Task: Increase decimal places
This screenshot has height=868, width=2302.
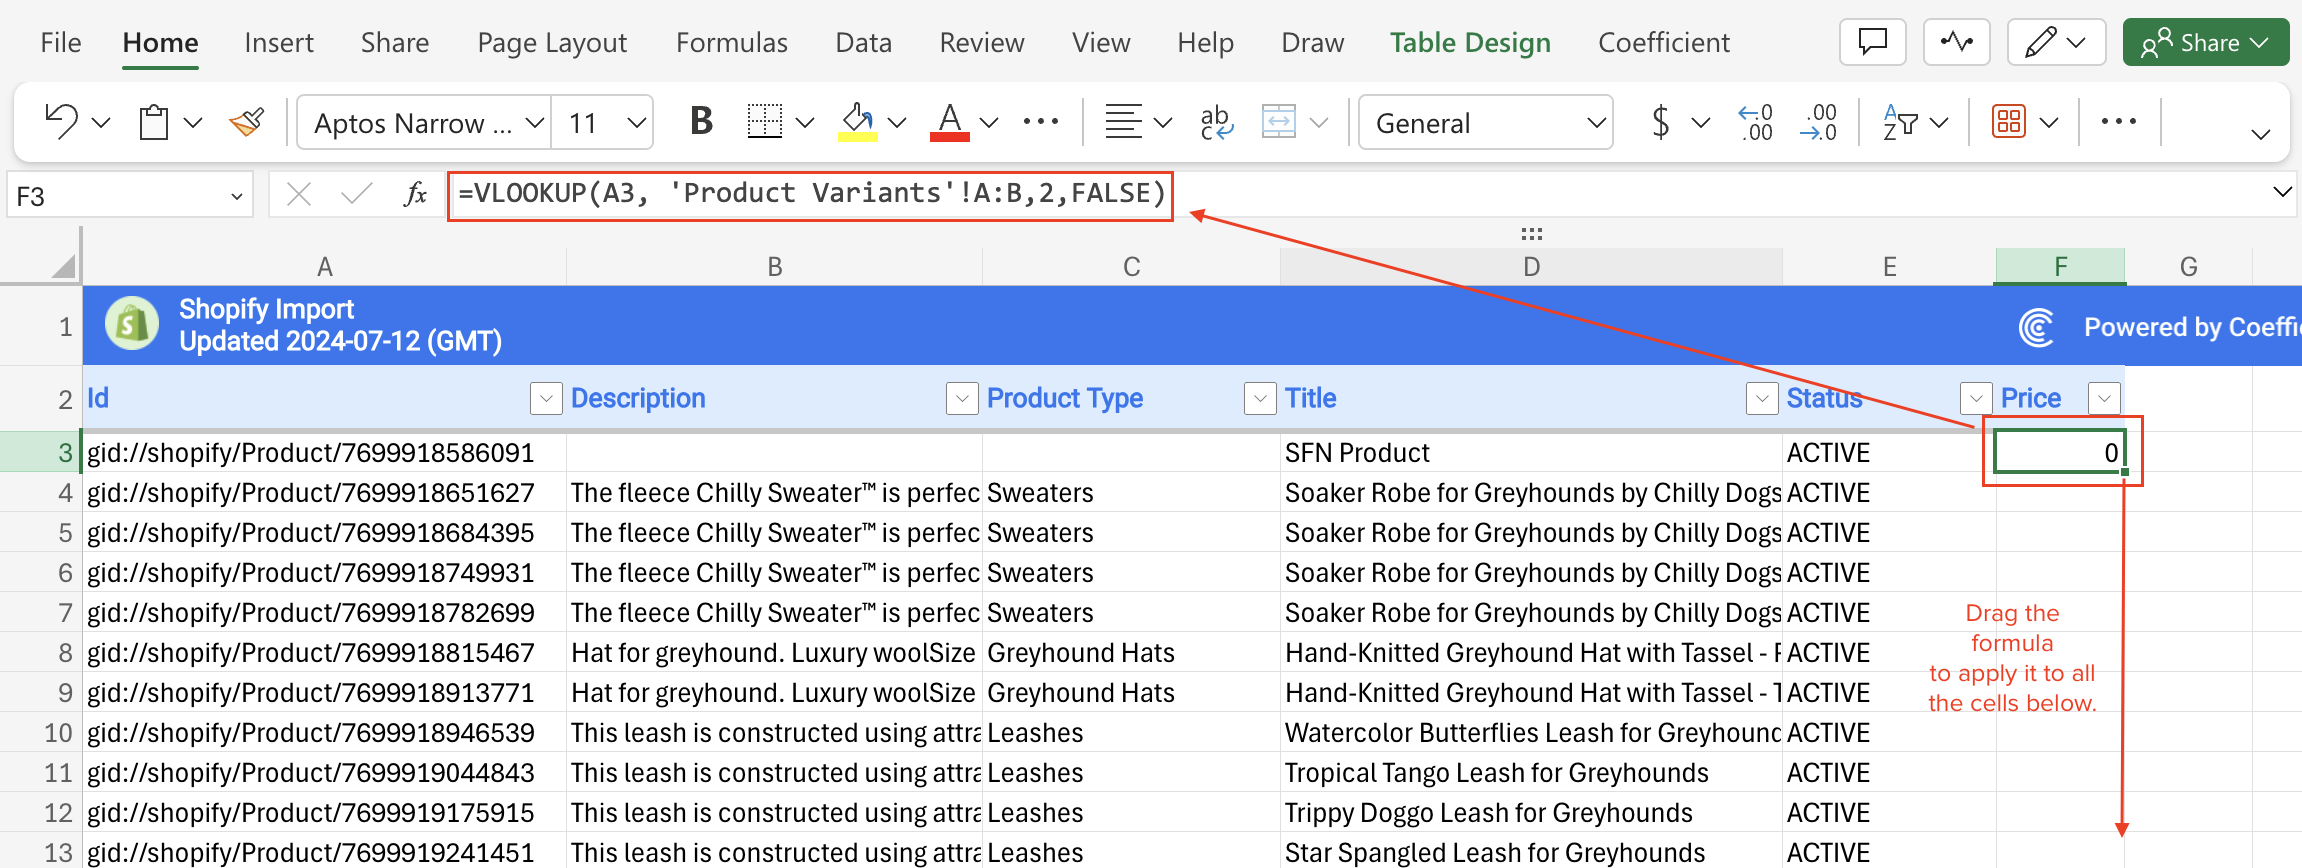Action: tap(1755, 122)
